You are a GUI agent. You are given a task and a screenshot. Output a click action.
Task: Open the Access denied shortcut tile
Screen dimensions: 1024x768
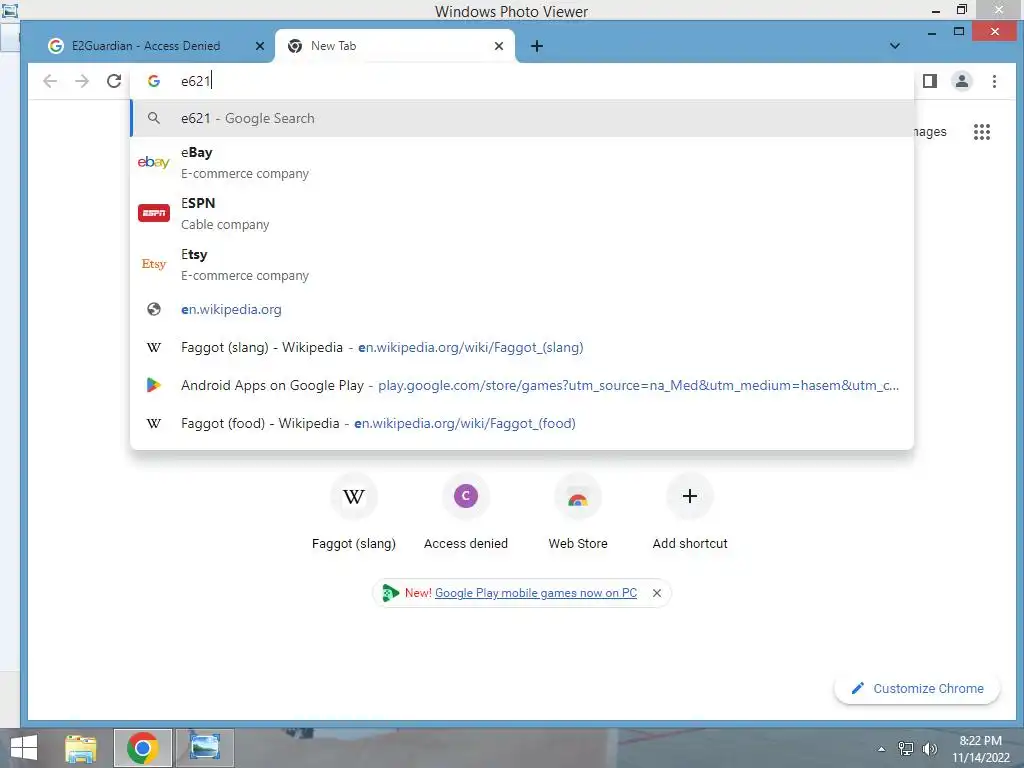tap(466, 512)
